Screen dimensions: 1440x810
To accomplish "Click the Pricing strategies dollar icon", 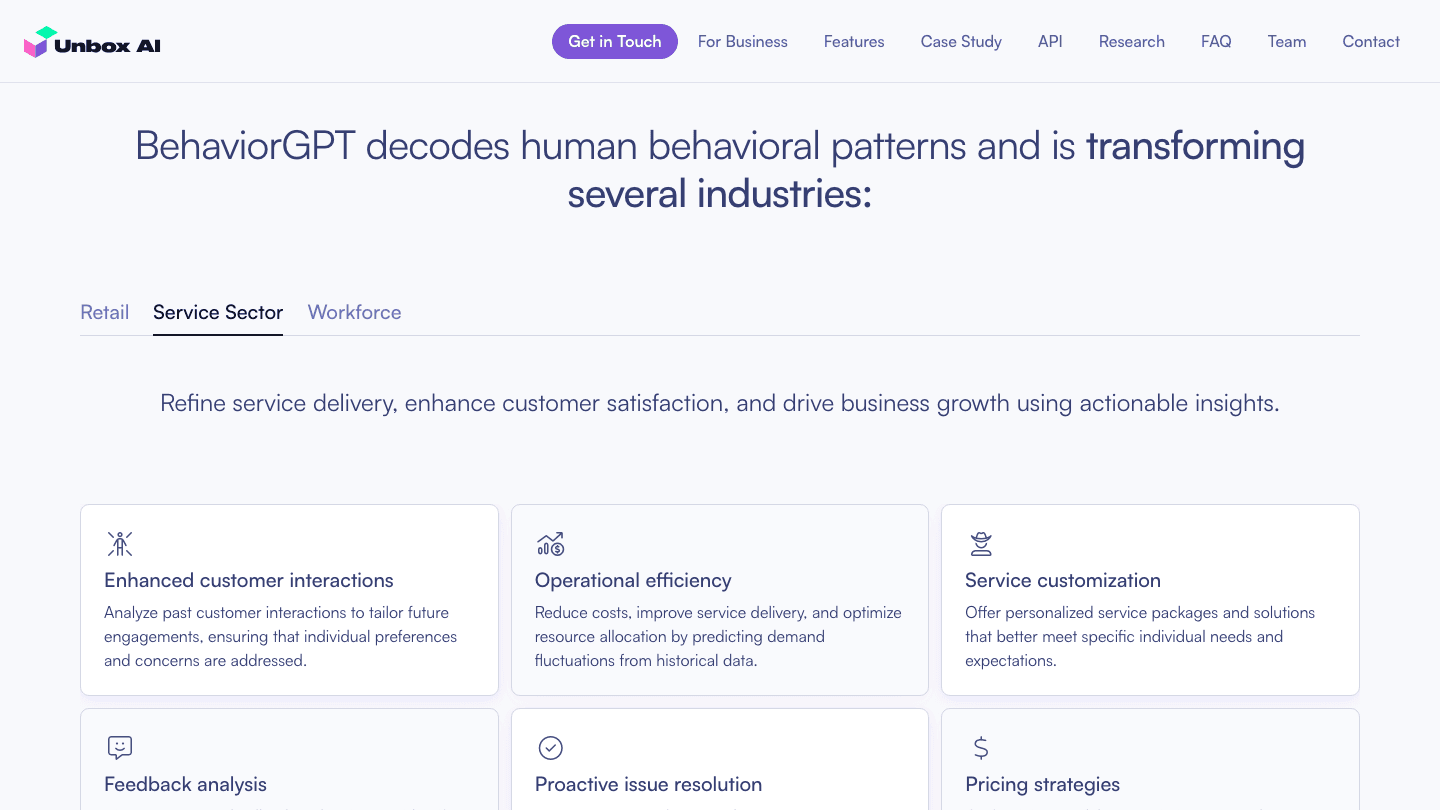I will pos(981,748).
